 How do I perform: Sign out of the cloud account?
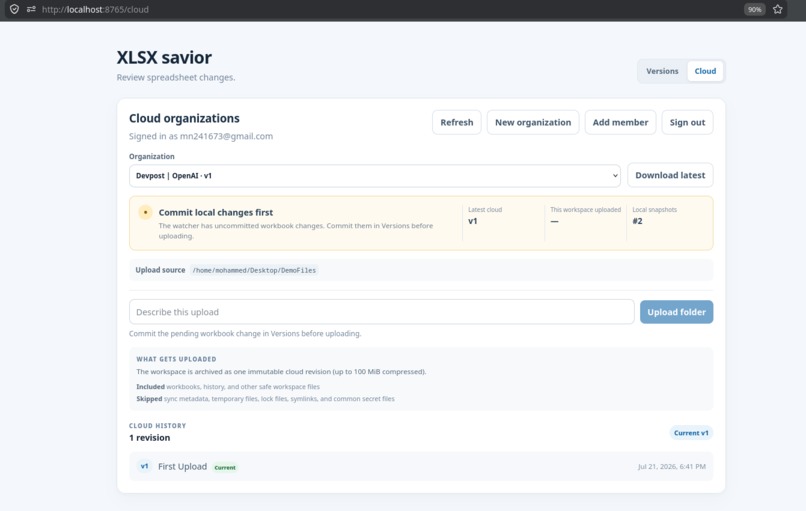(x=687, y=122)
